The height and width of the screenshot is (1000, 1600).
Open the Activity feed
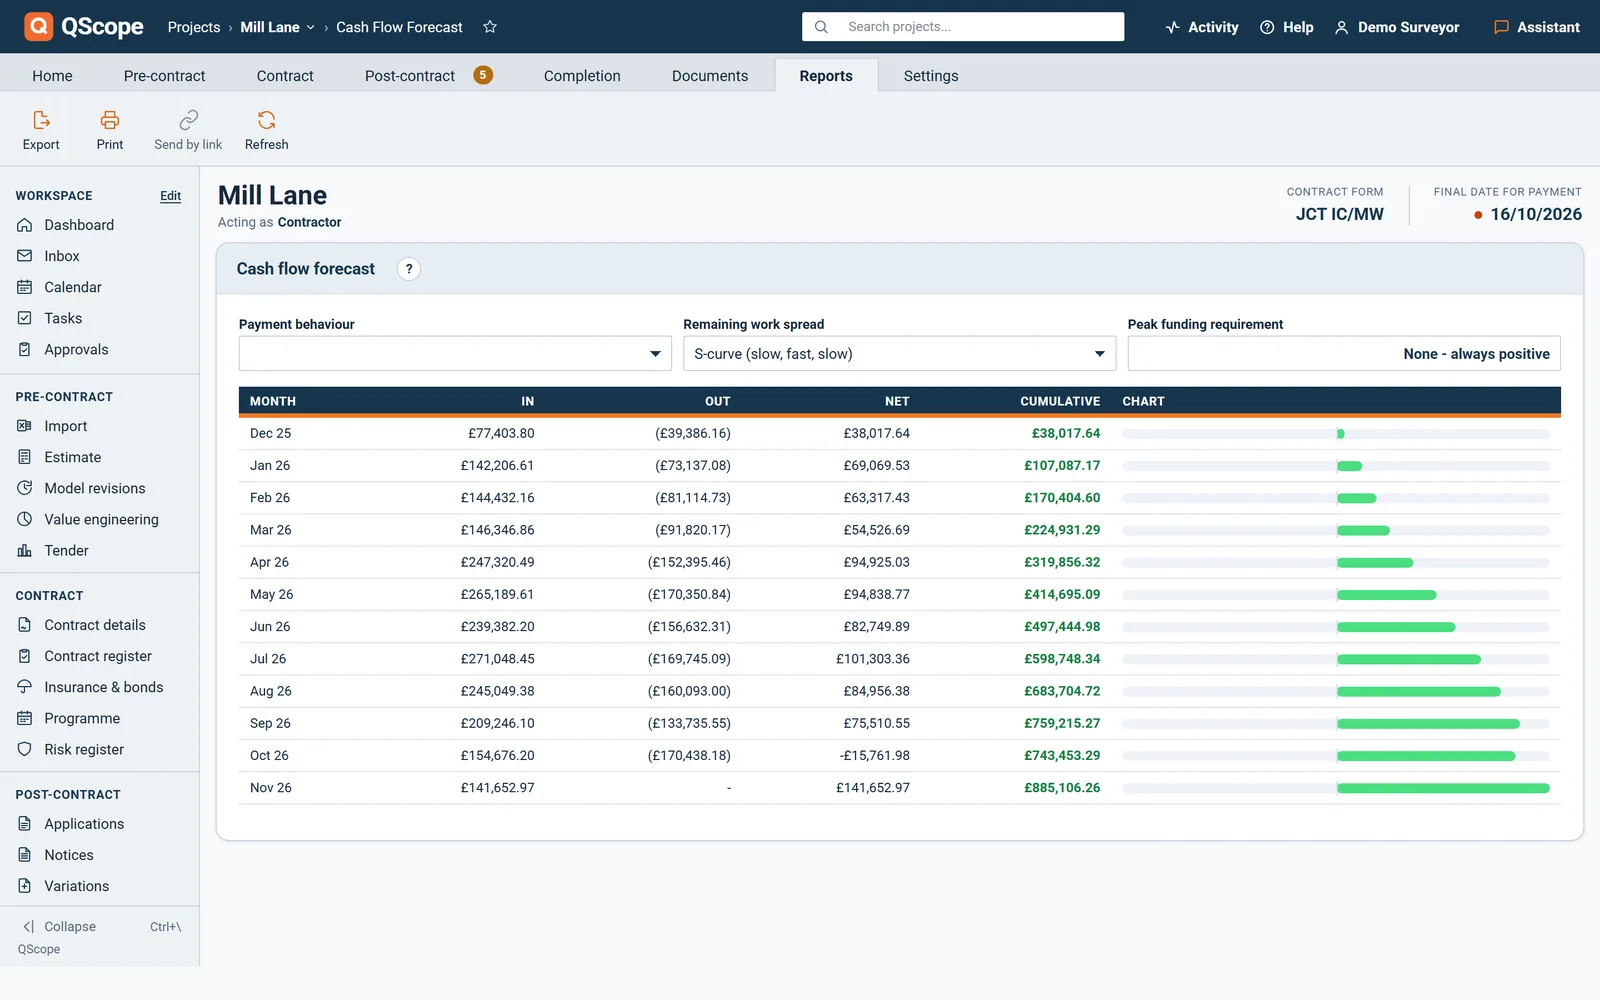[x=1201, y=27]
